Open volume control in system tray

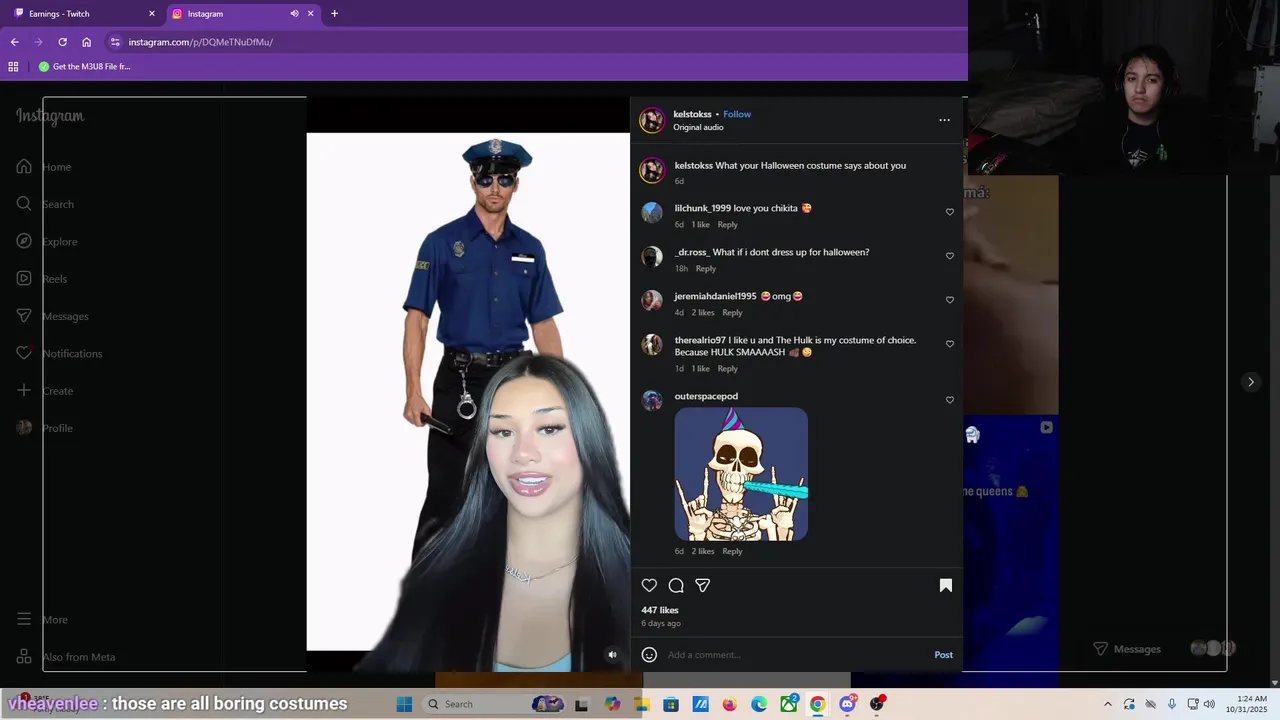tap(1209, 704)
